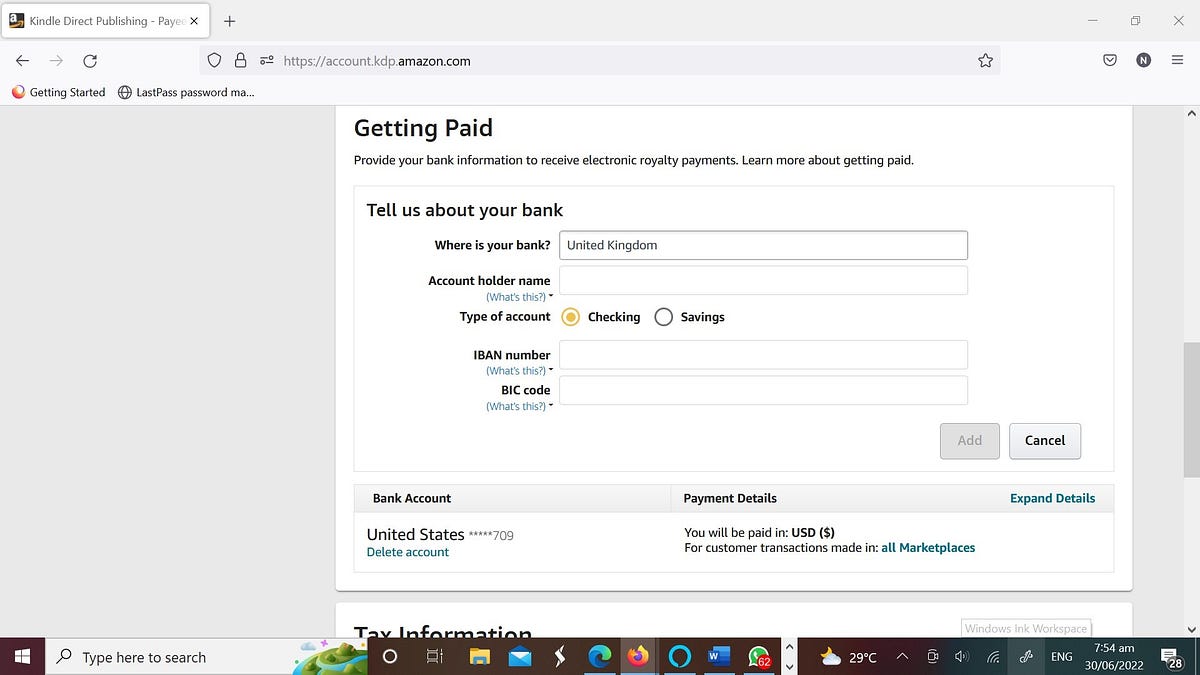Screen dimensions: 1200x675
Task: Click the Account holder name input field
Action: coord(763,280)
